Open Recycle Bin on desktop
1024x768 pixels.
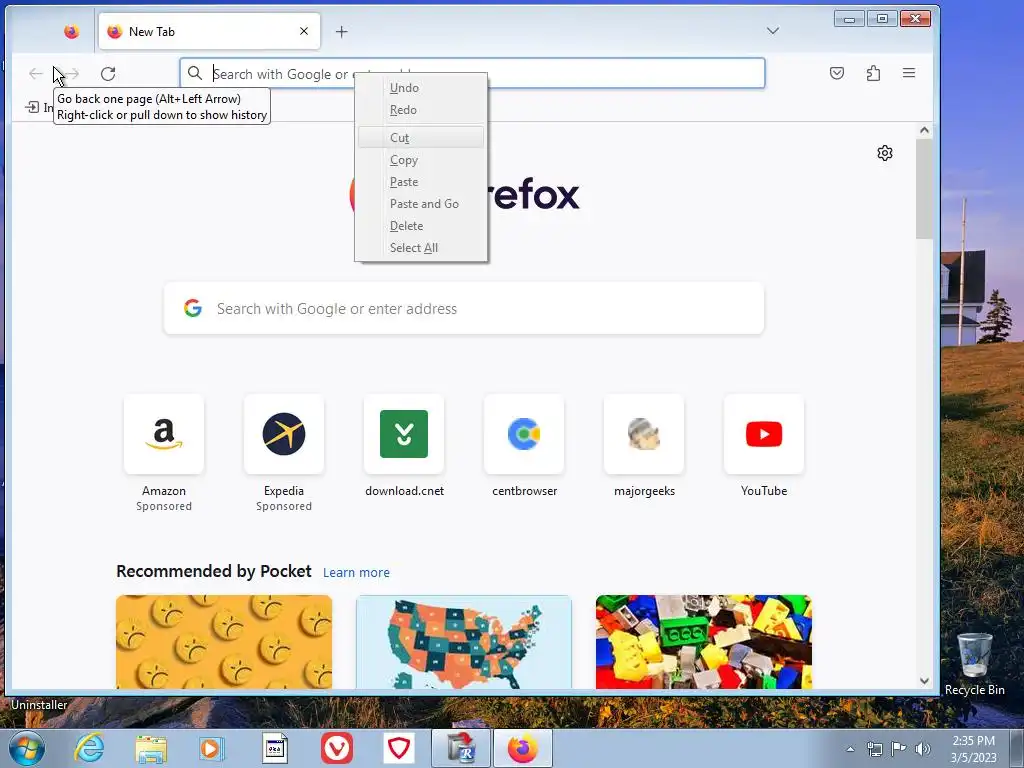[974, 663]
